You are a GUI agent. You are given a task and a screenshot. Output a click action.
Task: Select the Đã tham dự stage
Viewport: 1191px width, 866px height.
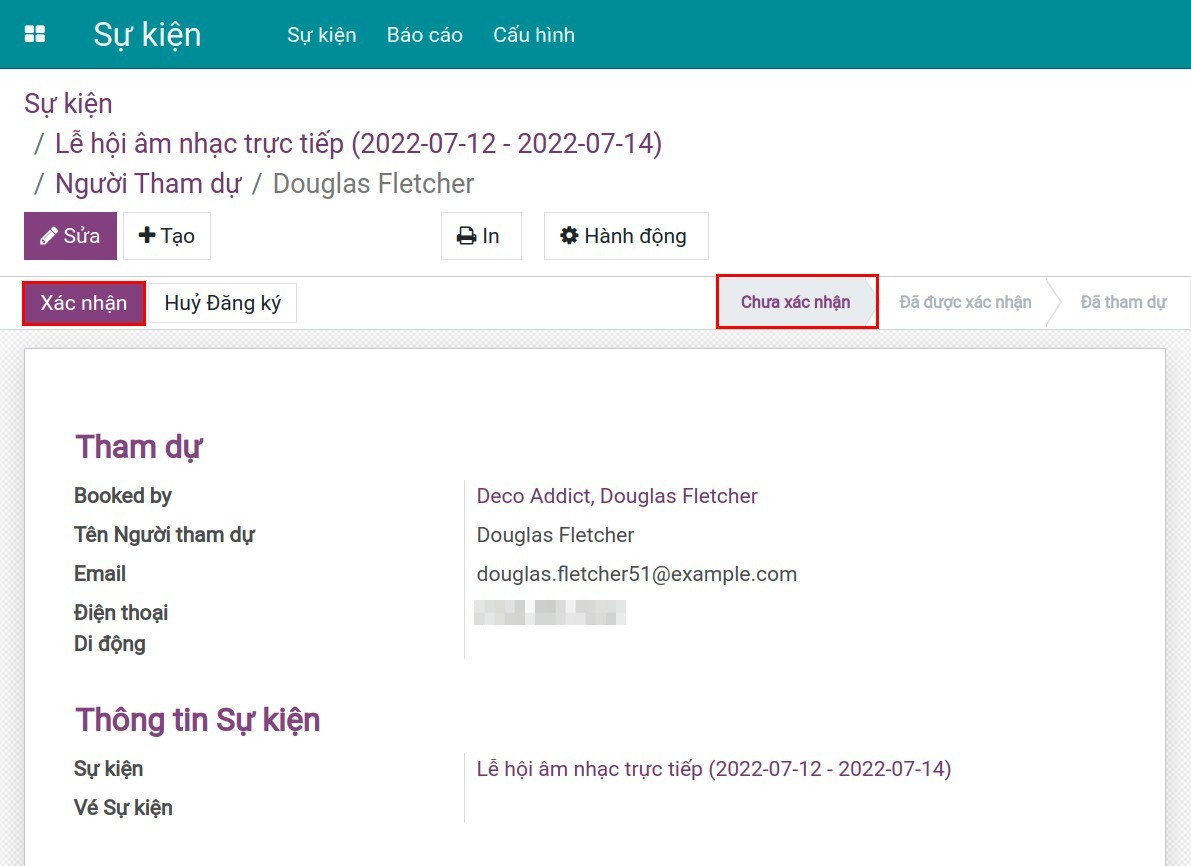(x=1123, y=302)
